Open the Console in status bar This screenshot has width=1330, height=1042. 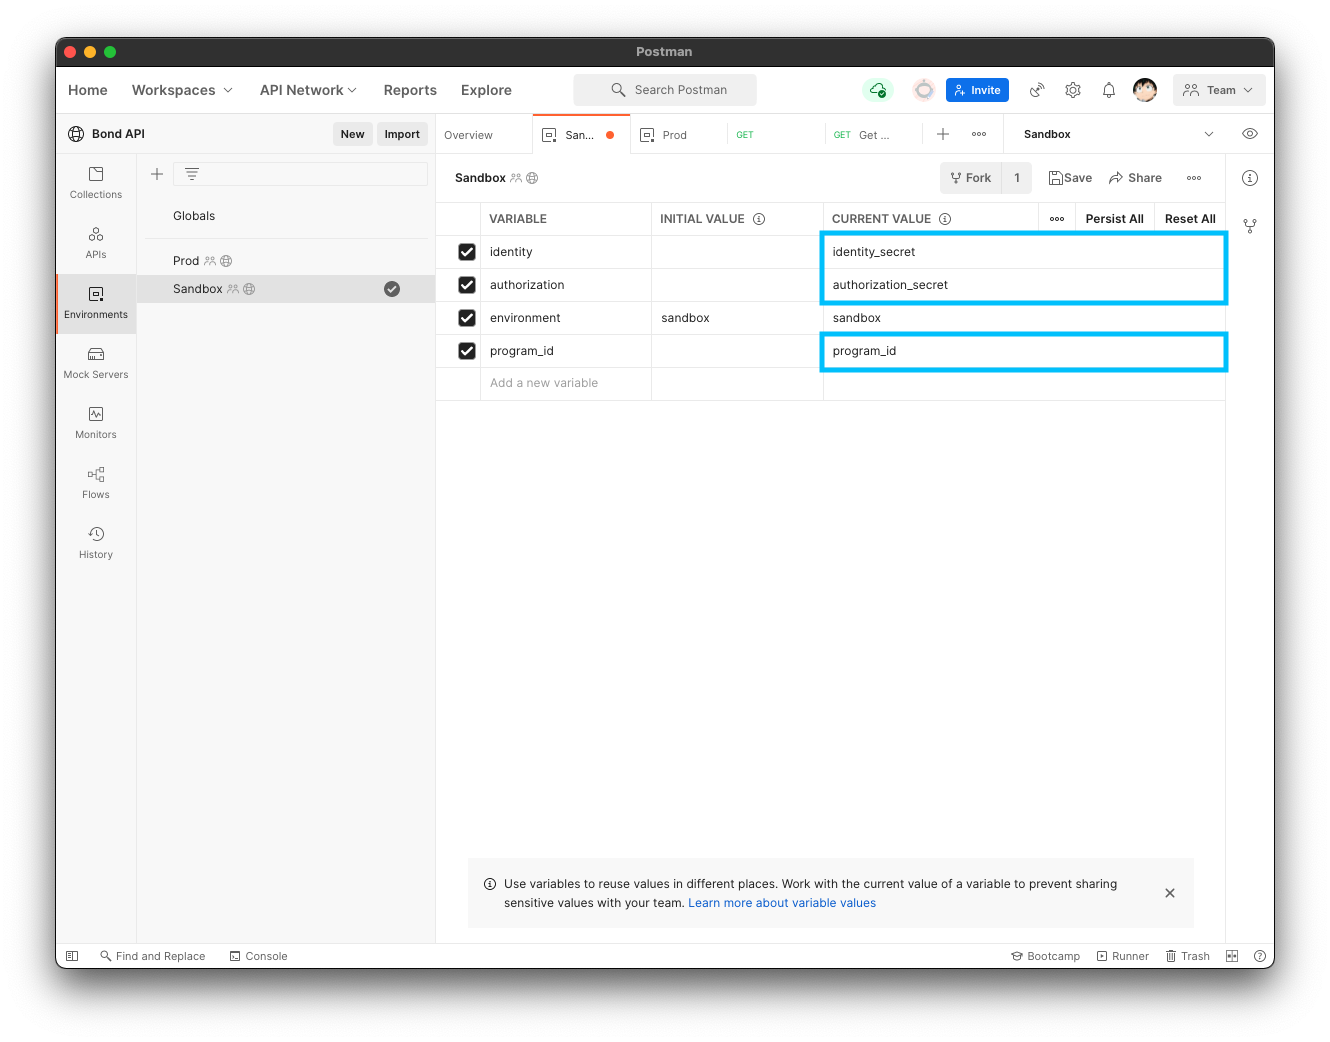(x=258, y=956)
